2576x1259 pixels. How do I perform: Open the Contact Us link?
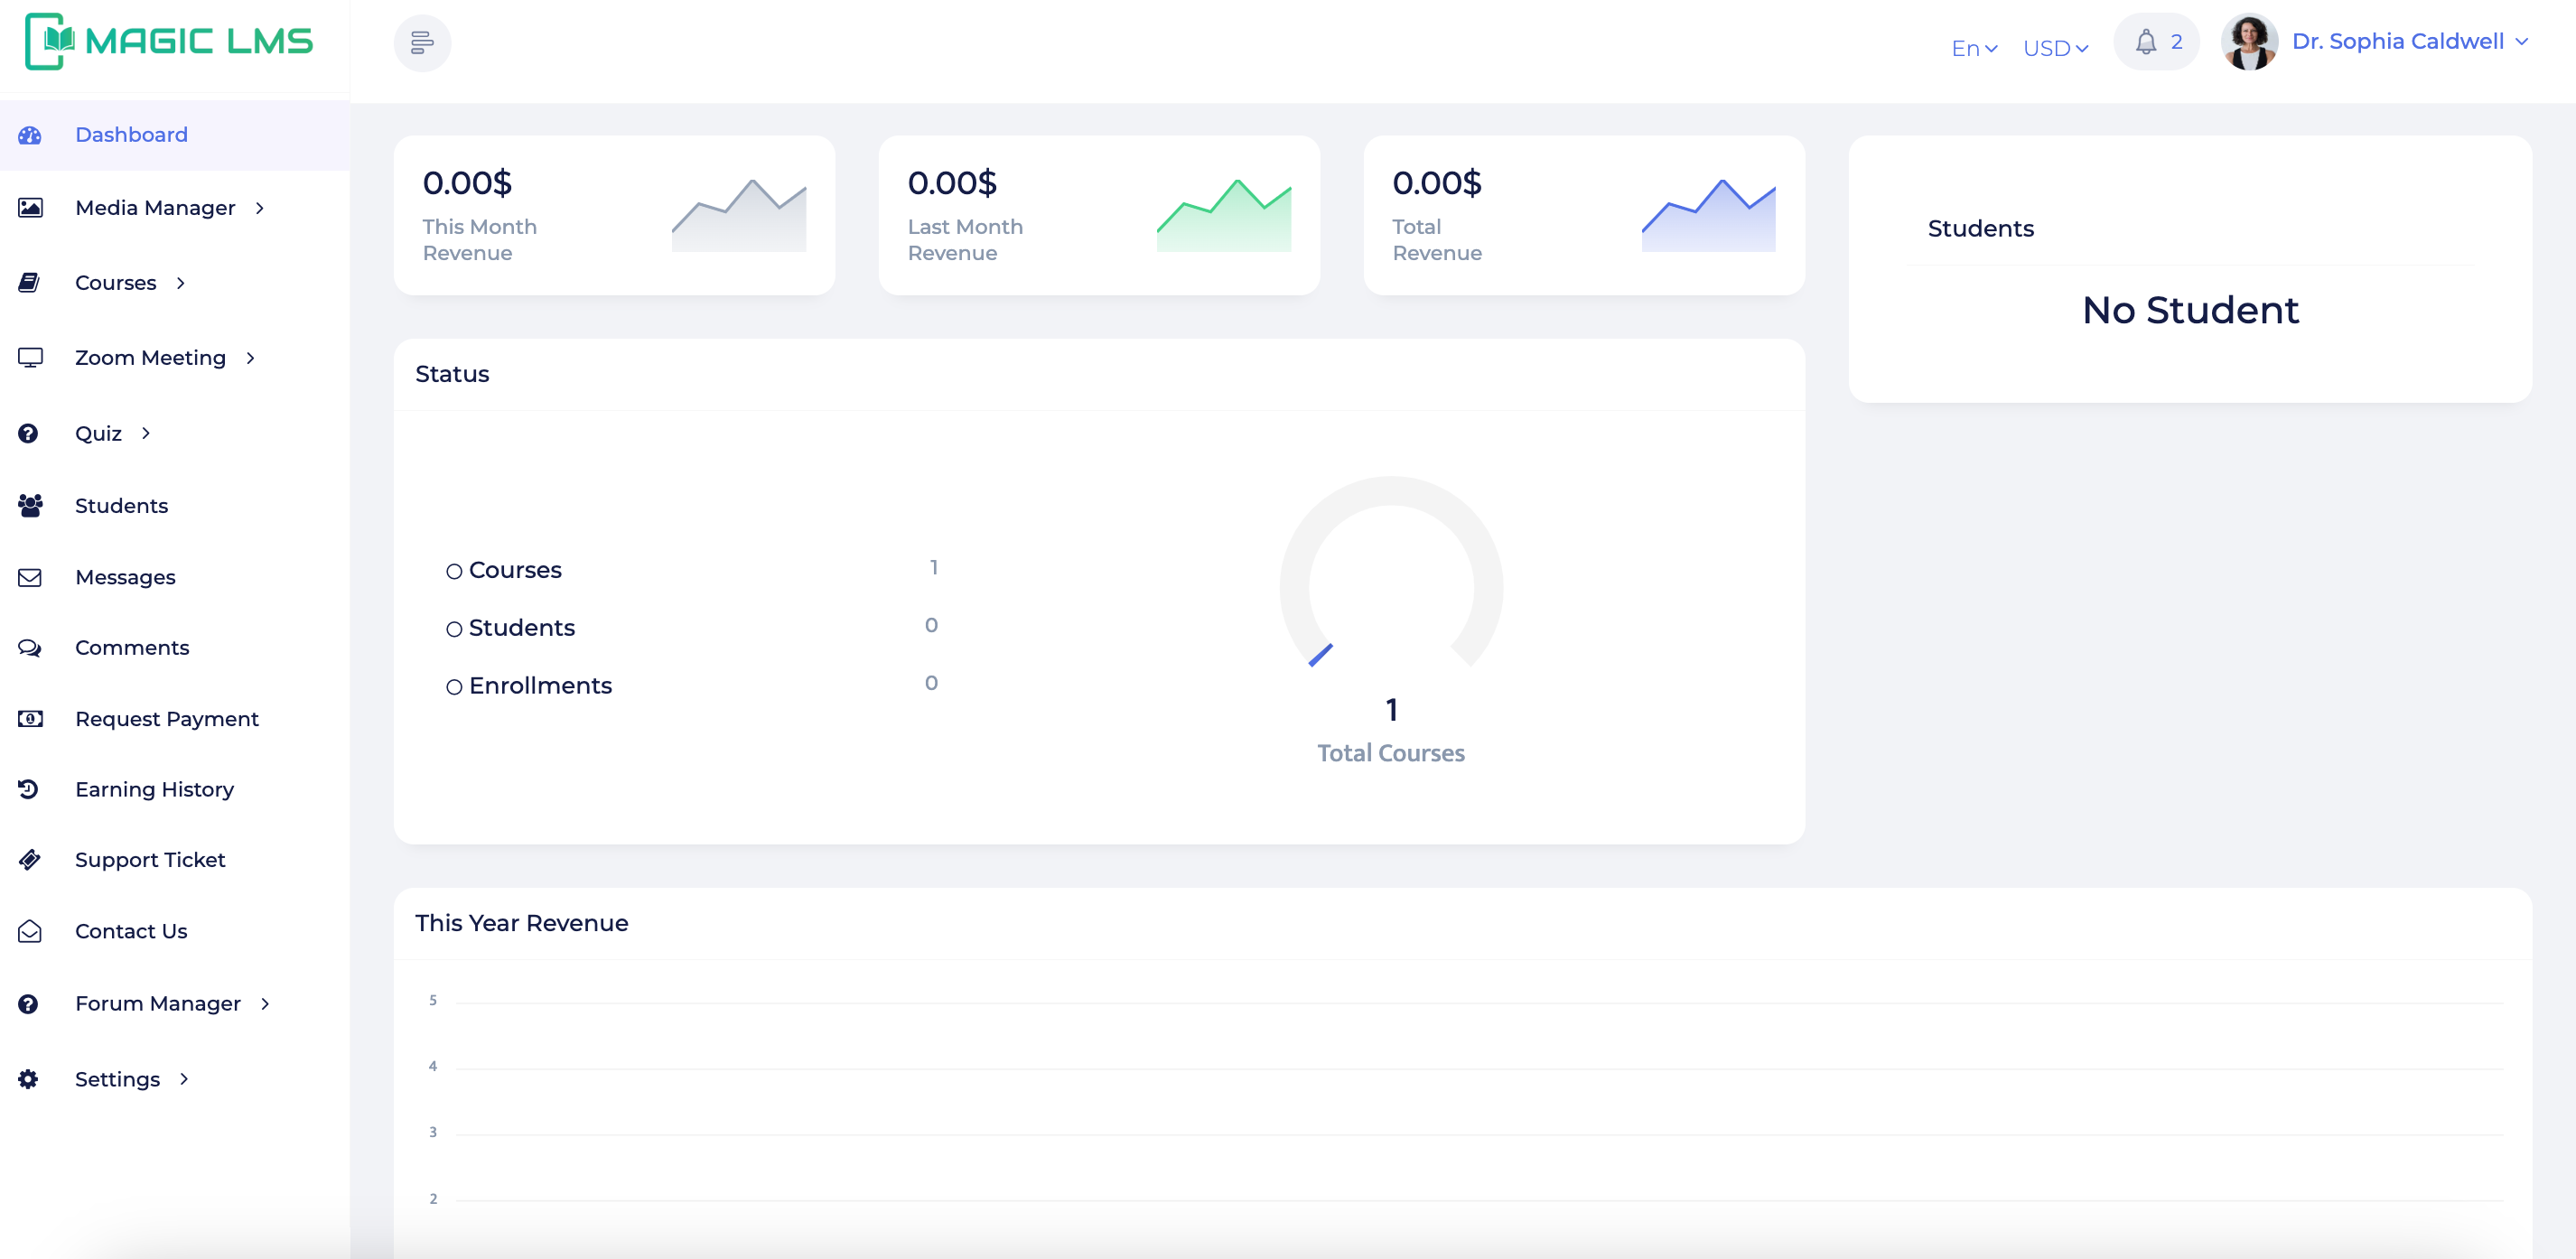[131, 931]
